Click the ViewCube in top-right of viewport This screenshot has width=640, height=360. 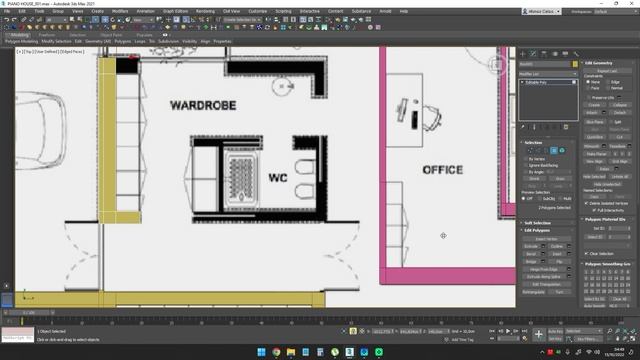pyautogui.click(x=497, y=64)
